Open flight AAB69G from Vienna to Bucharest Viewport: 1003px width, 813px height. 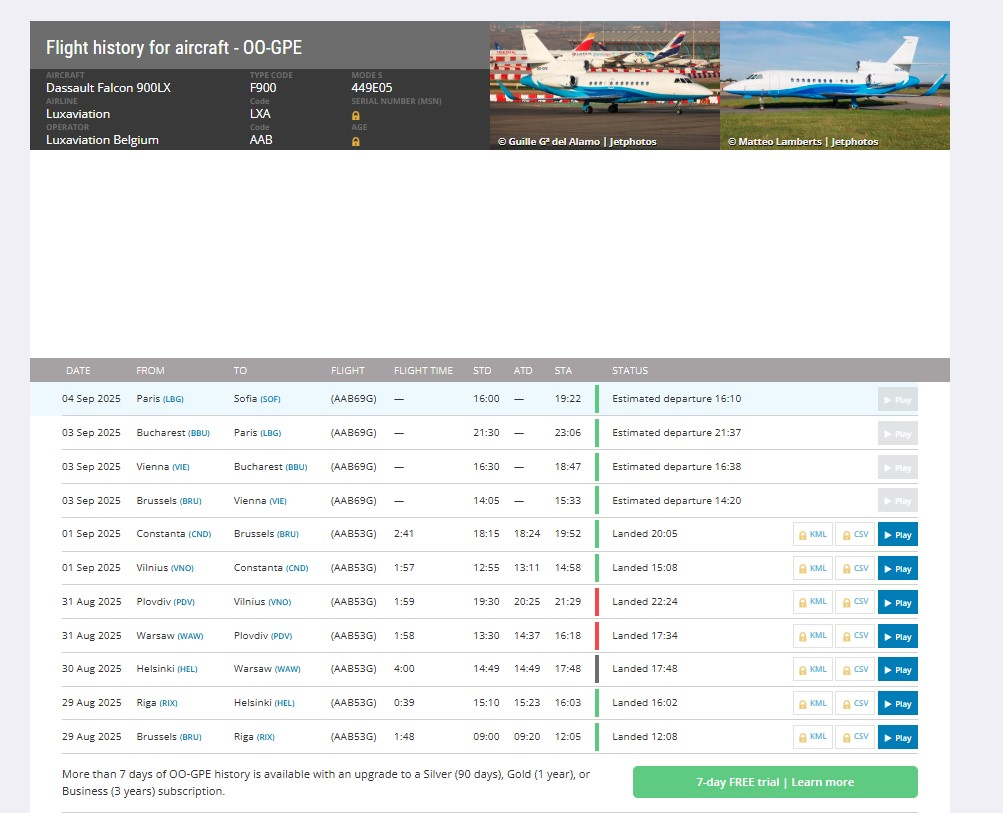(x=353, y=467)
